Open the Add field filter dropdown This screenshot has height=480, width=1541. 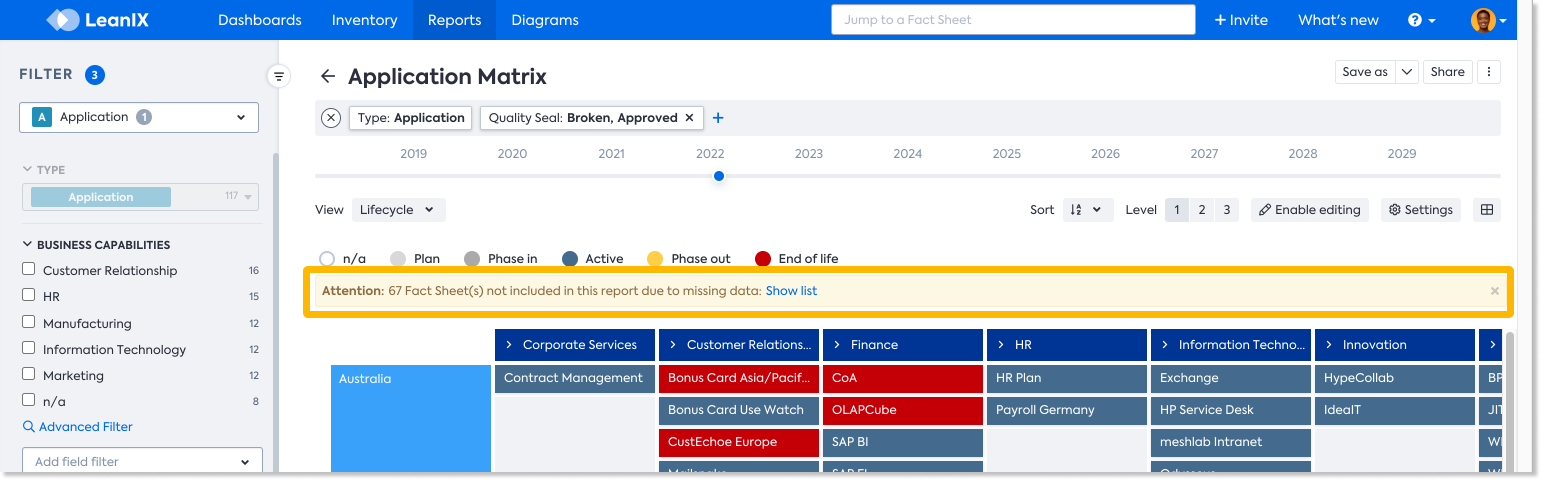[x=142, y=462]
